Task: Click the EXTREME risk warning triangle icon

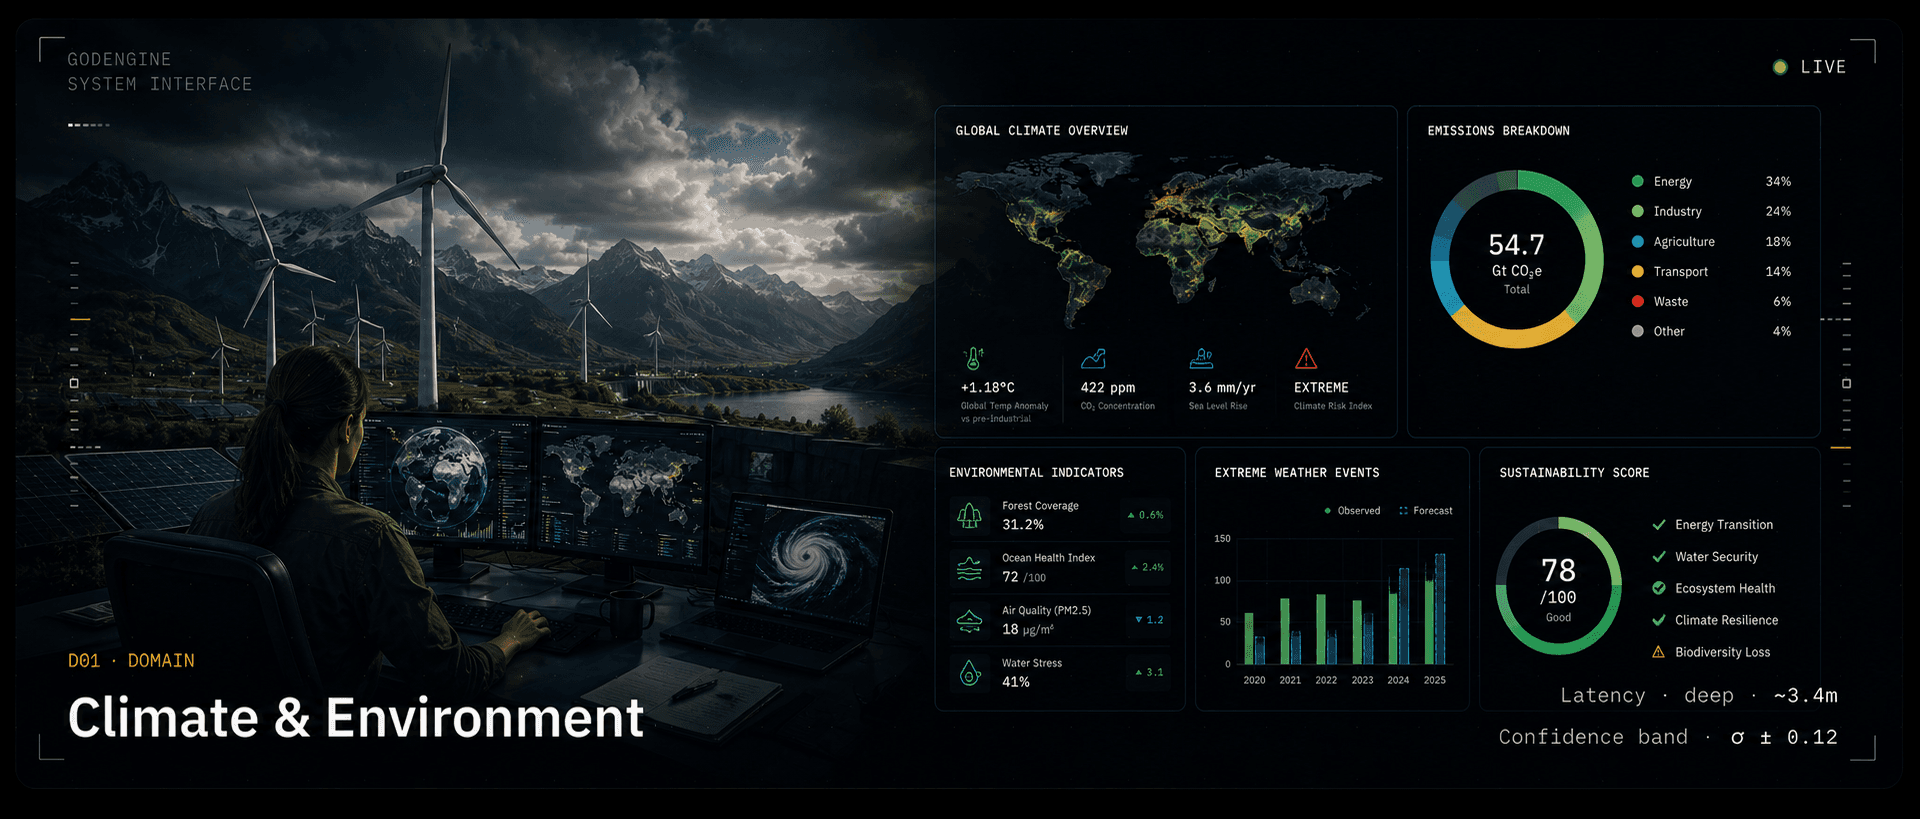Action: coord(1306,359)
